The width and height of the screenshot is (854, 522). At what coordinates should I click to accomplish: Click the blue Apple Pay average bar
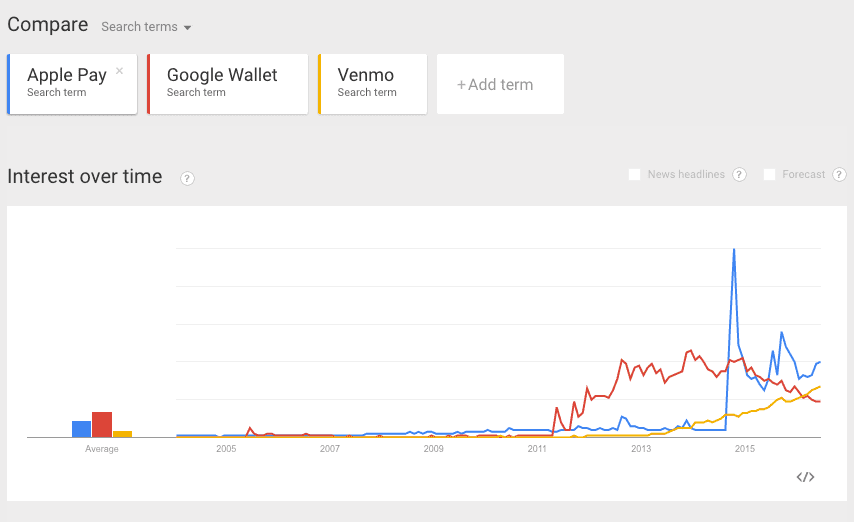[x=81, y=429]
